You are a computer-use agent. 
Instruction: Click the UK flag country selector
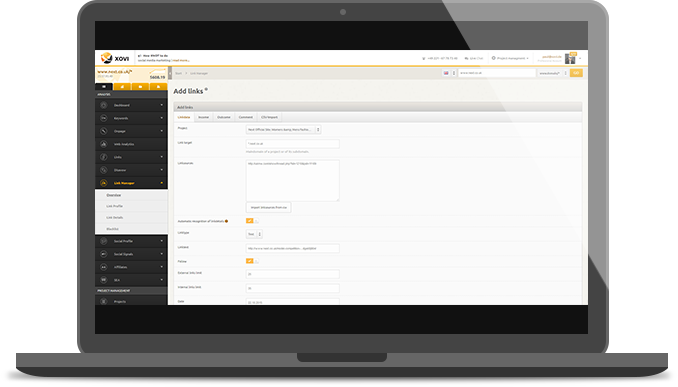point(446,73)
